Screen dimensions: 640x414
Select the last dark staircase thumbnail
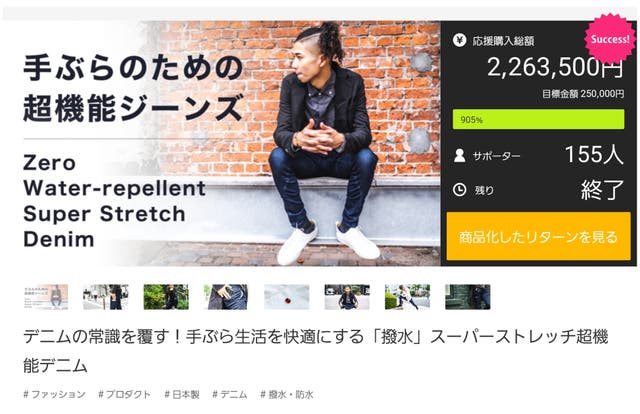(468, 297)
